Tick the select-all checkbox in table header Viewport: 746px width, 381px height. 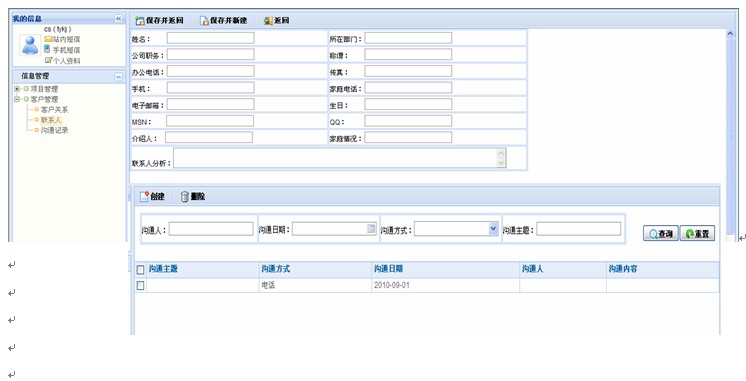[x=140, y=270]
